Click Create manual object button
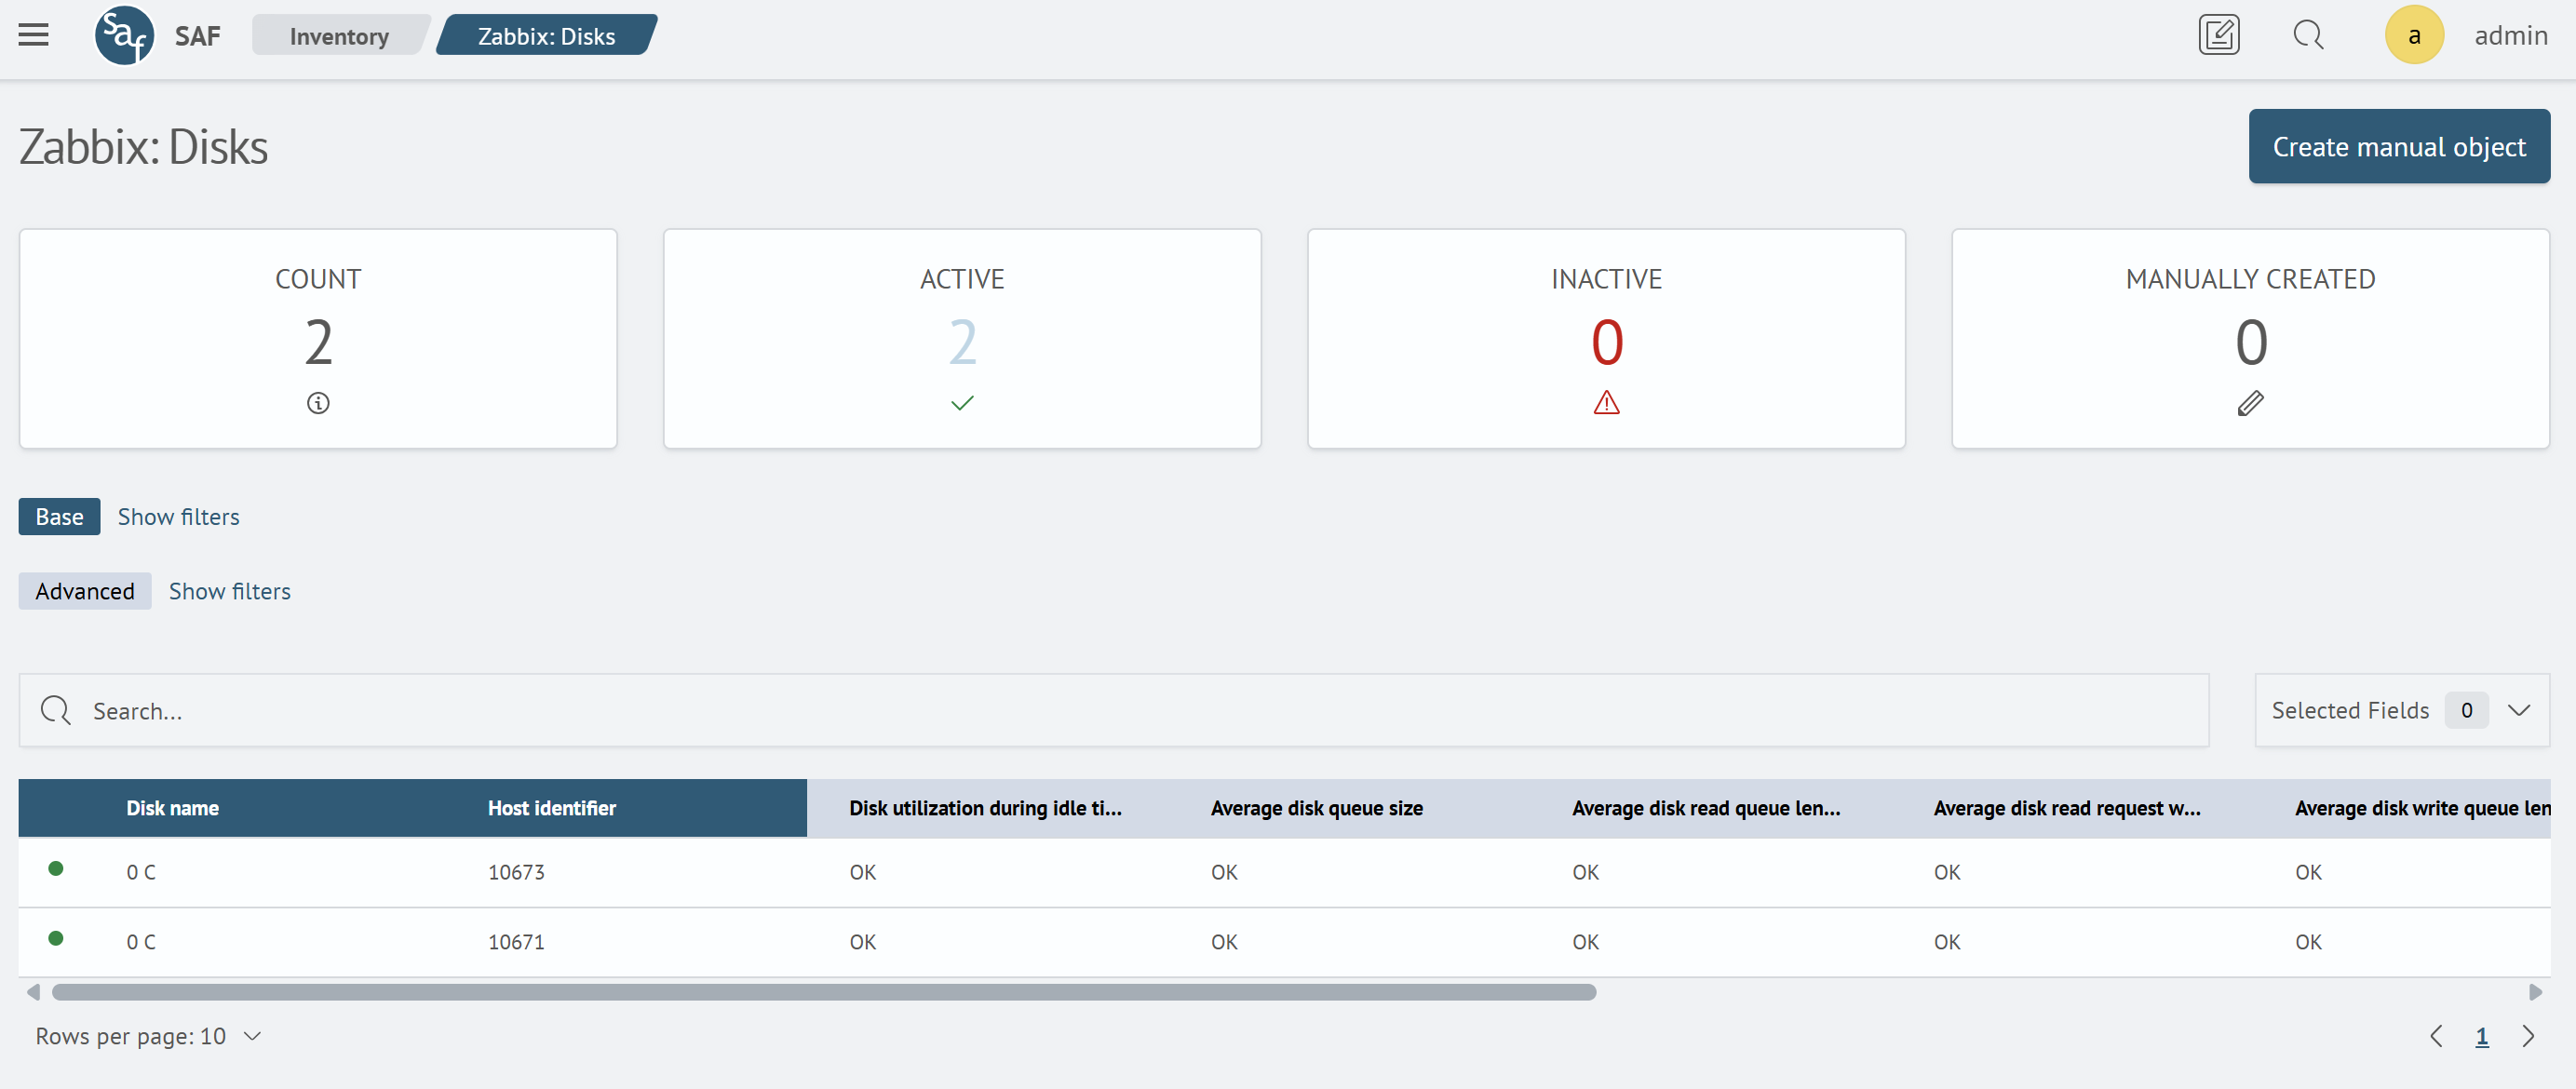 click(x=2398, y=147)
